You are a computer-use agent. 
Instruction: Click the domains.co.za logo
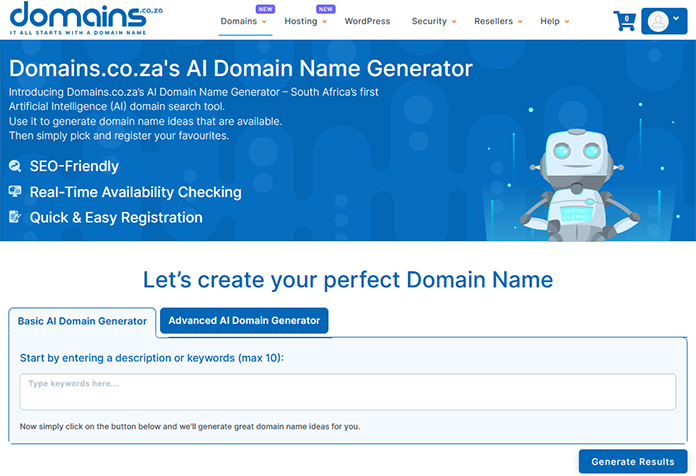(86, 18)
